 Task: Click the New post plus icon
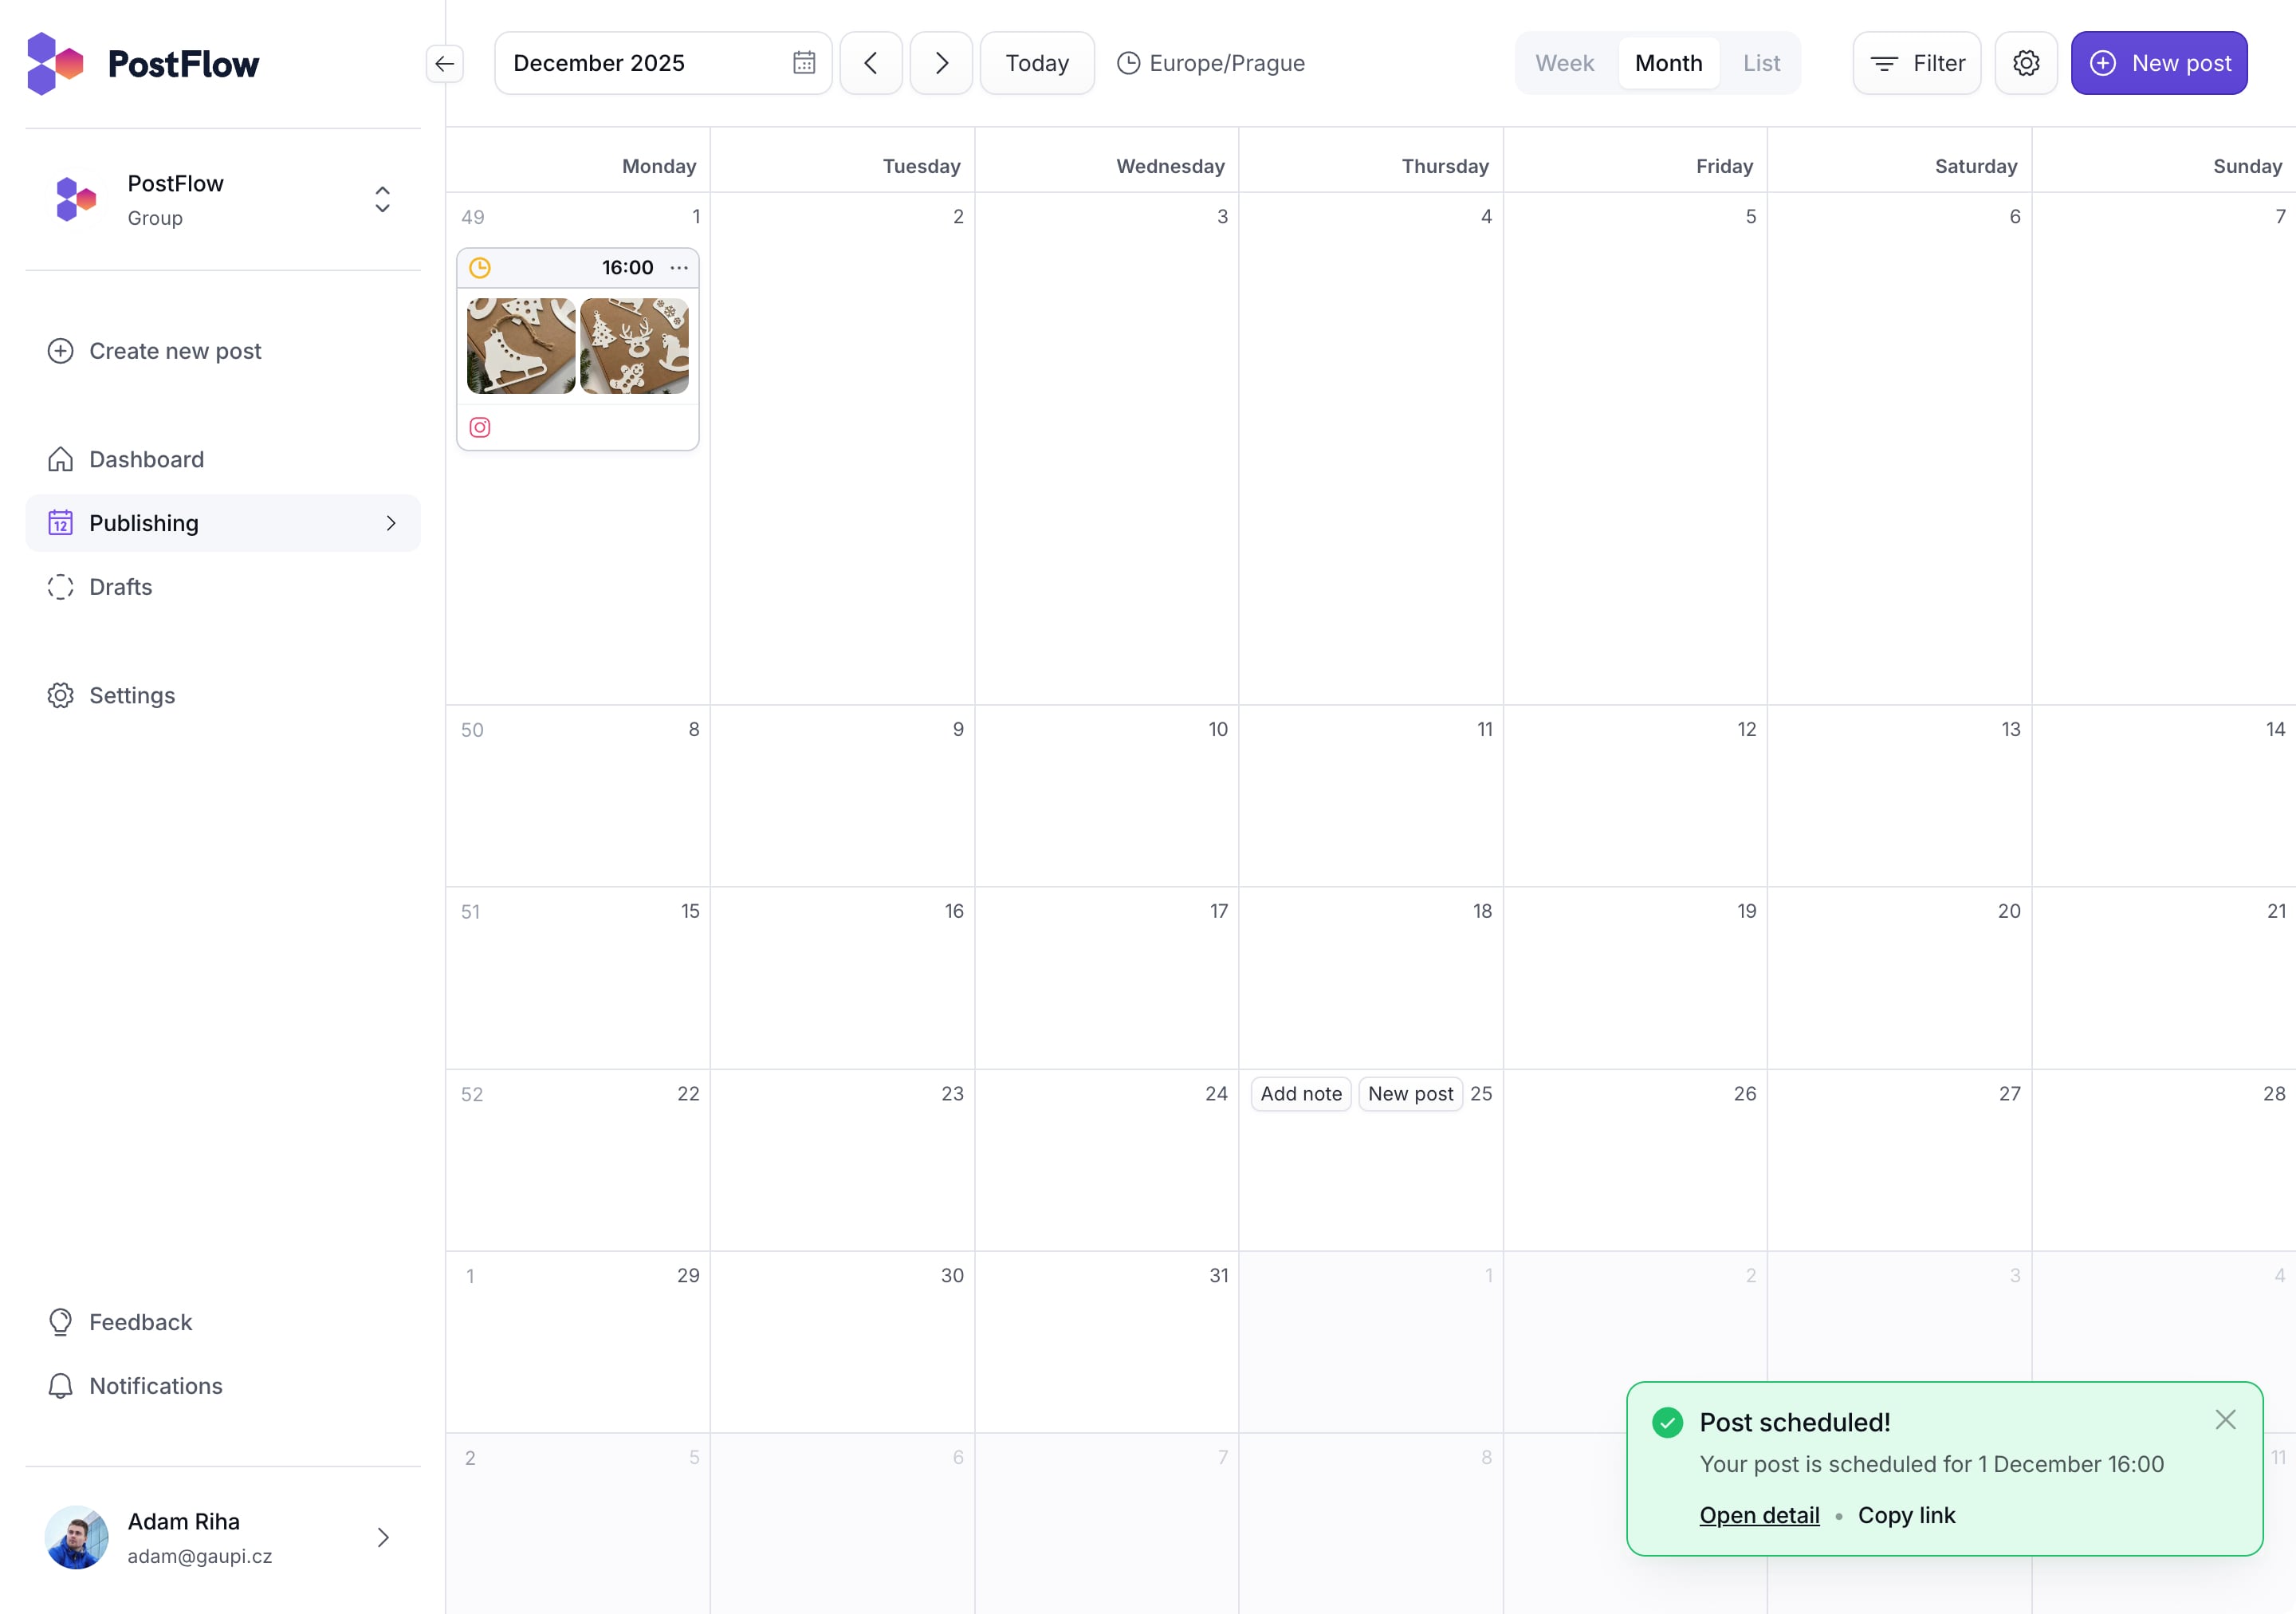point(2105,63)
